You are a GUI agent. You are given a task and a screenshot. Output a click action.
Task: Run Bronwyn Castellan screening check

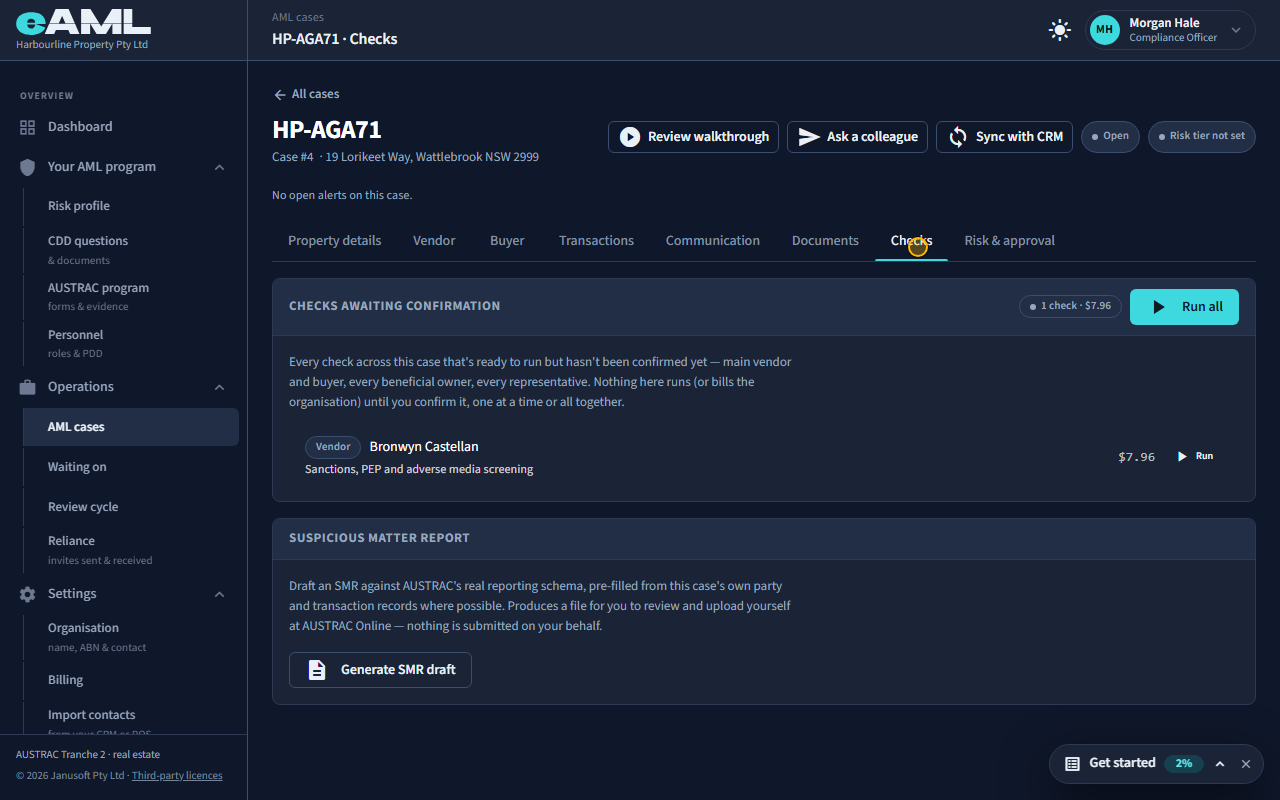(1194, 456)
